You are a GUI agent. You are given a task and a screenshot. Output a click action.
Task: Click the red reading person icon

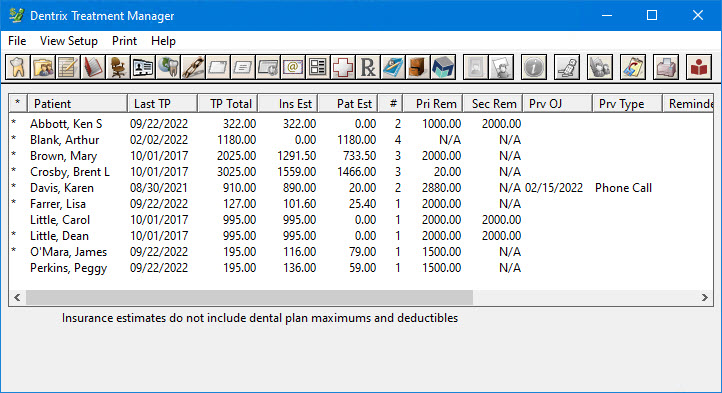699,68
